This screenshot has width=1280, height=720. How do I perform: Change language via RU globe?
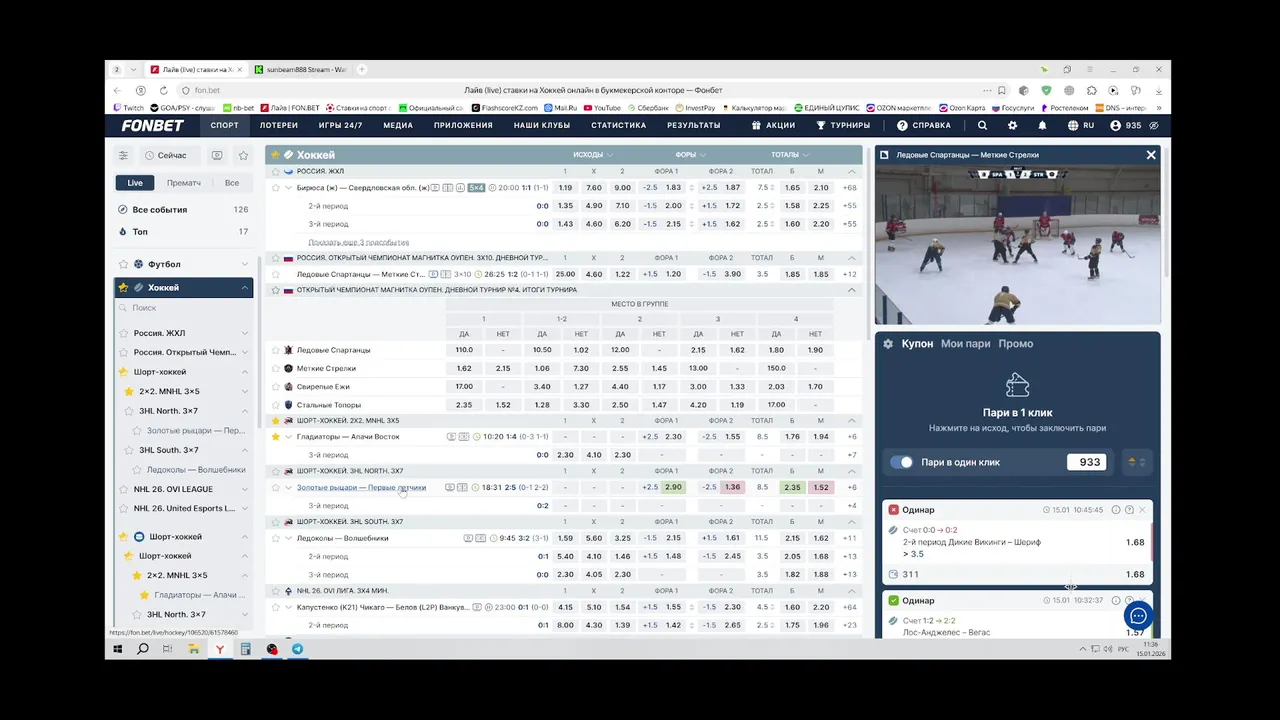tap(1081, 126)
